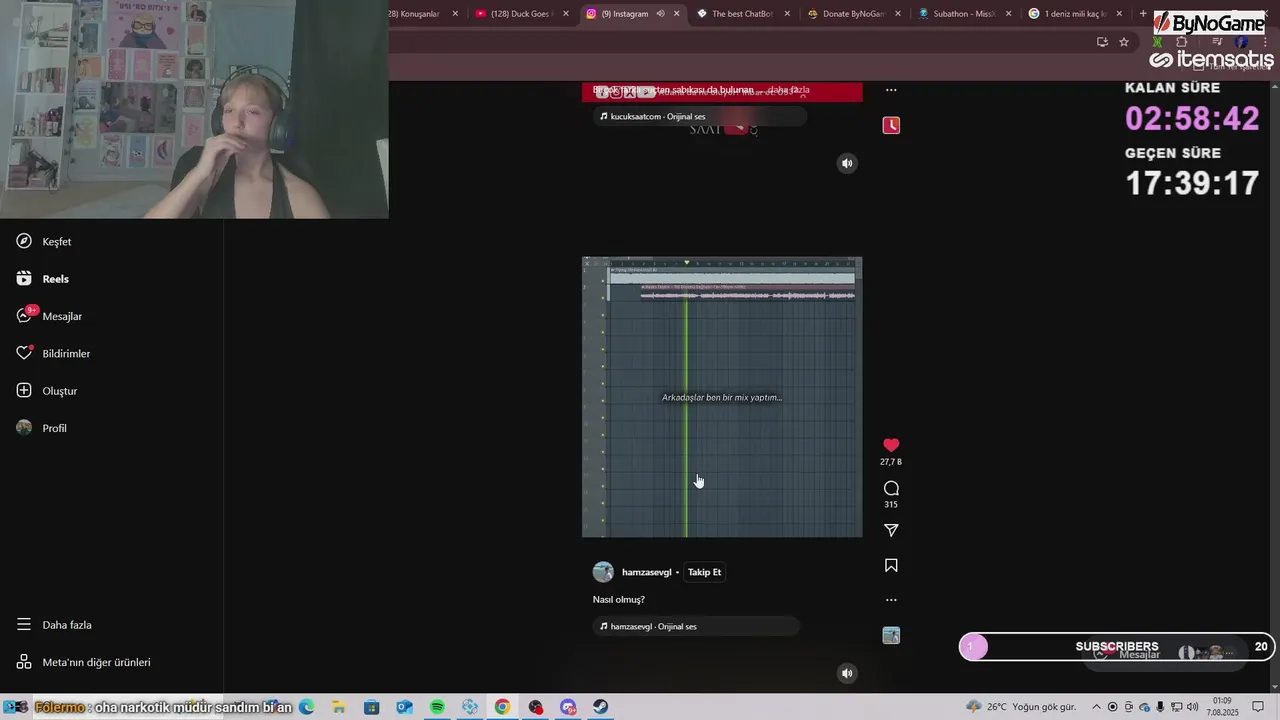Click the Keşfet compass icon
The image size is (1280, 720).
click(x=24, y=242)
